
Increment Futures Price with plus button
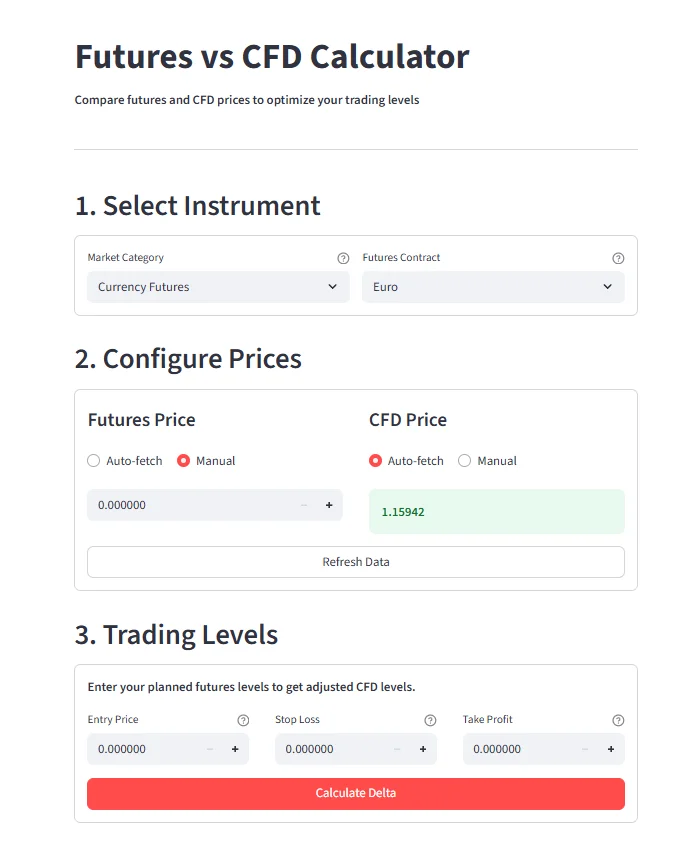pyautogui.click(x=329, y=505)
